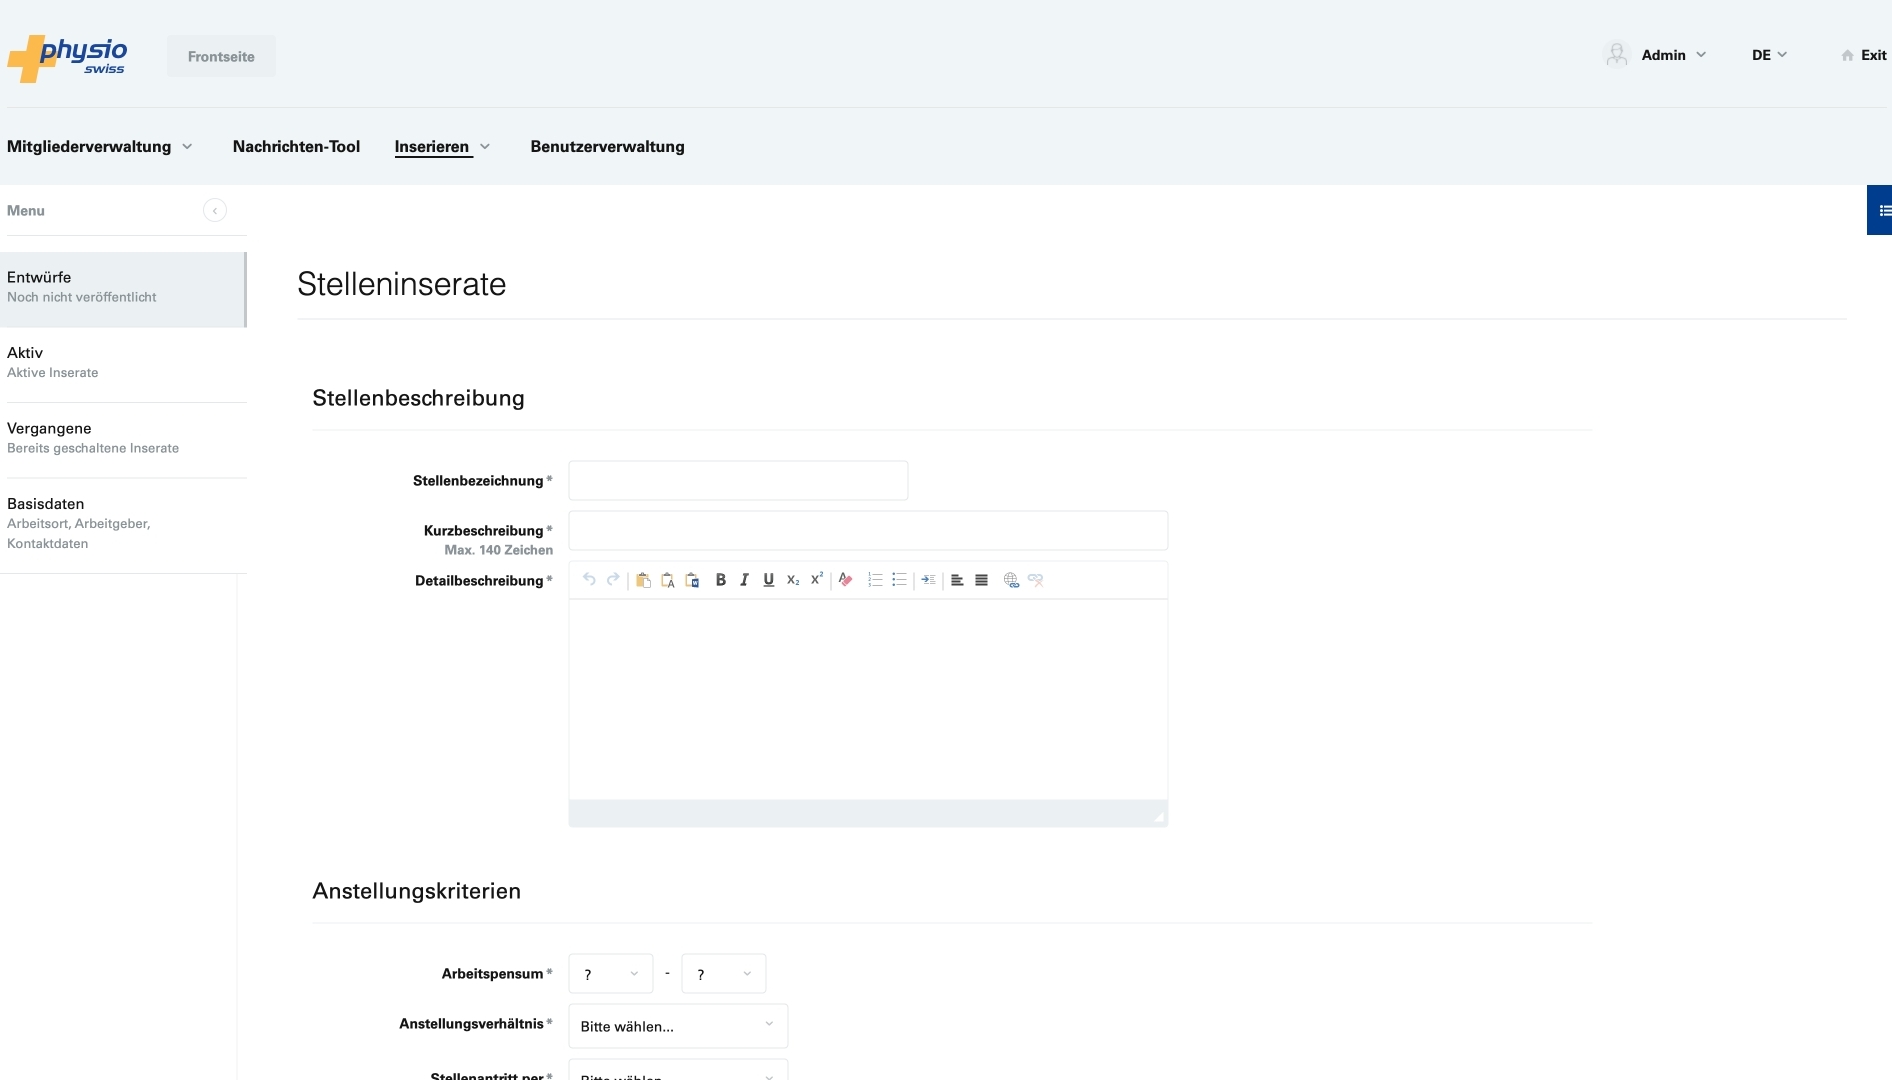Toggle italic formatting in the editor
The image size is (1892, 1080).
click(x=744, y=580)
